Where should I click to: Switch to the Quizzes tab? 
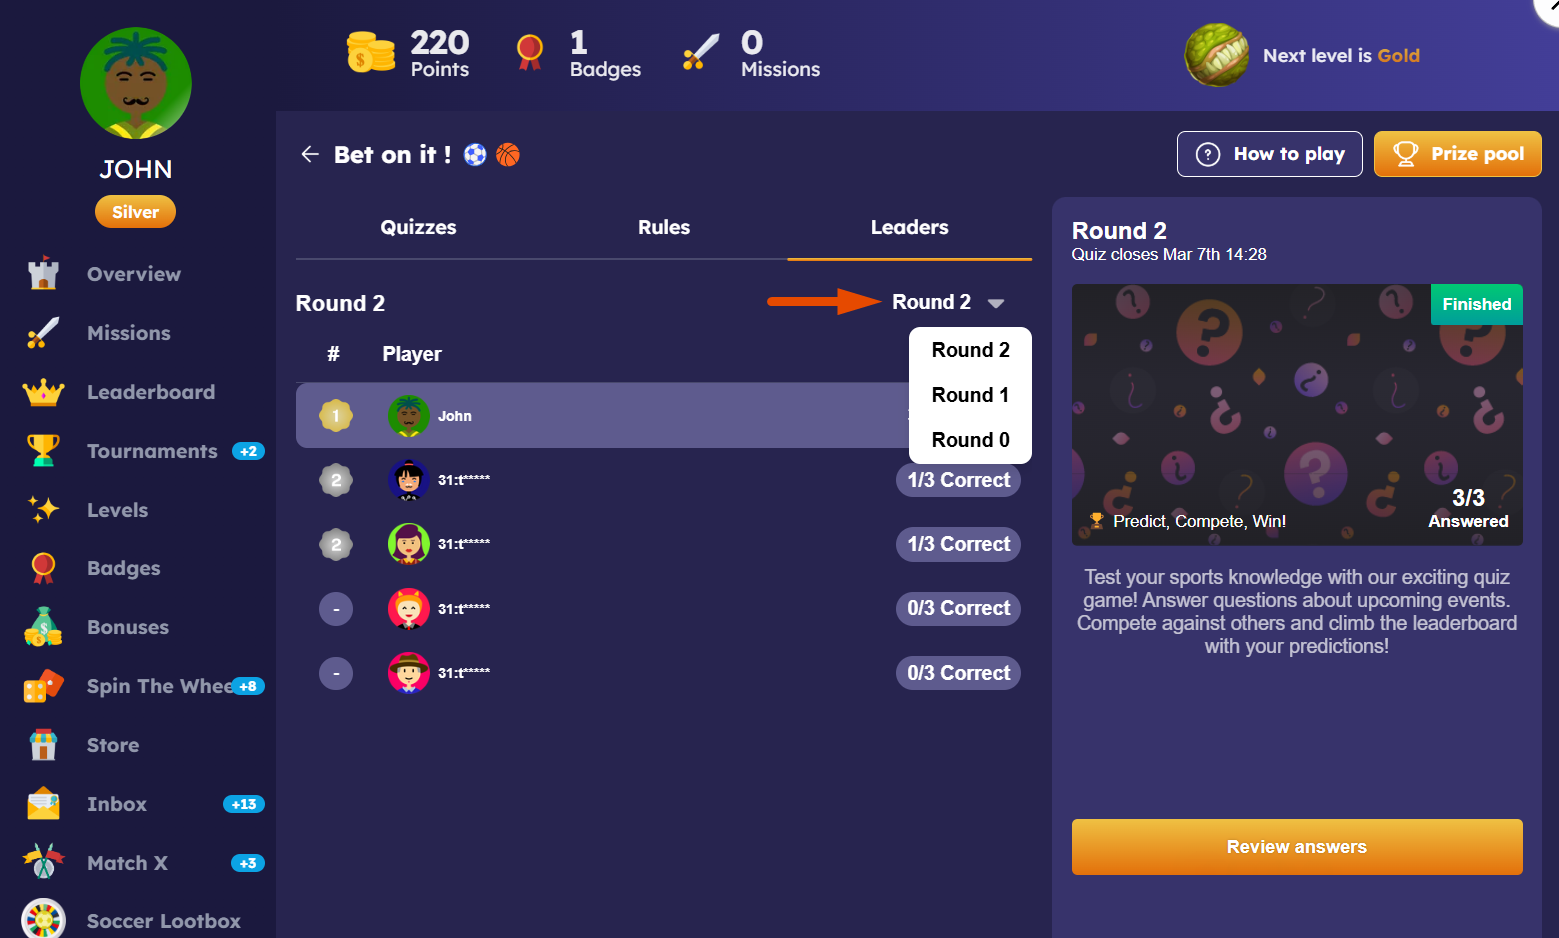(x=418, y=227)
